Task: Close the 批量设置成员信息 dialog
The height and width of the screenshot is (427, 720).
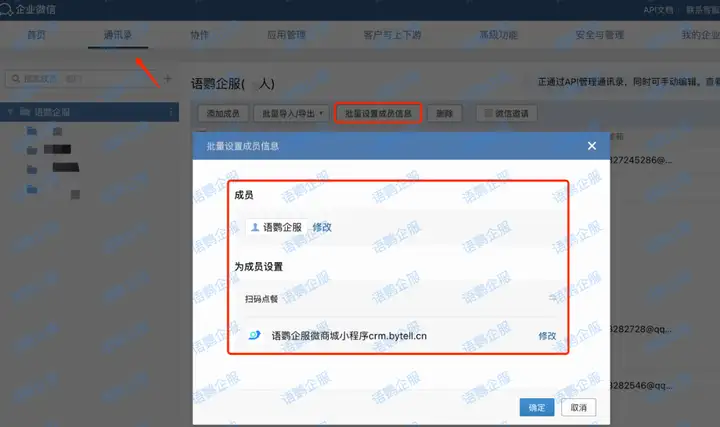Action: coord(591,146)
